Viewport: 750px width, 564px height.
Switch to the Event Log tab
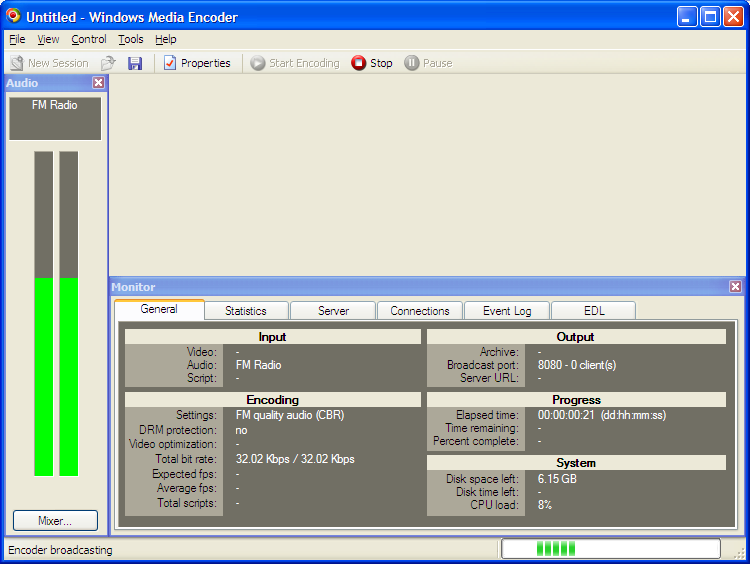point(507,311)
